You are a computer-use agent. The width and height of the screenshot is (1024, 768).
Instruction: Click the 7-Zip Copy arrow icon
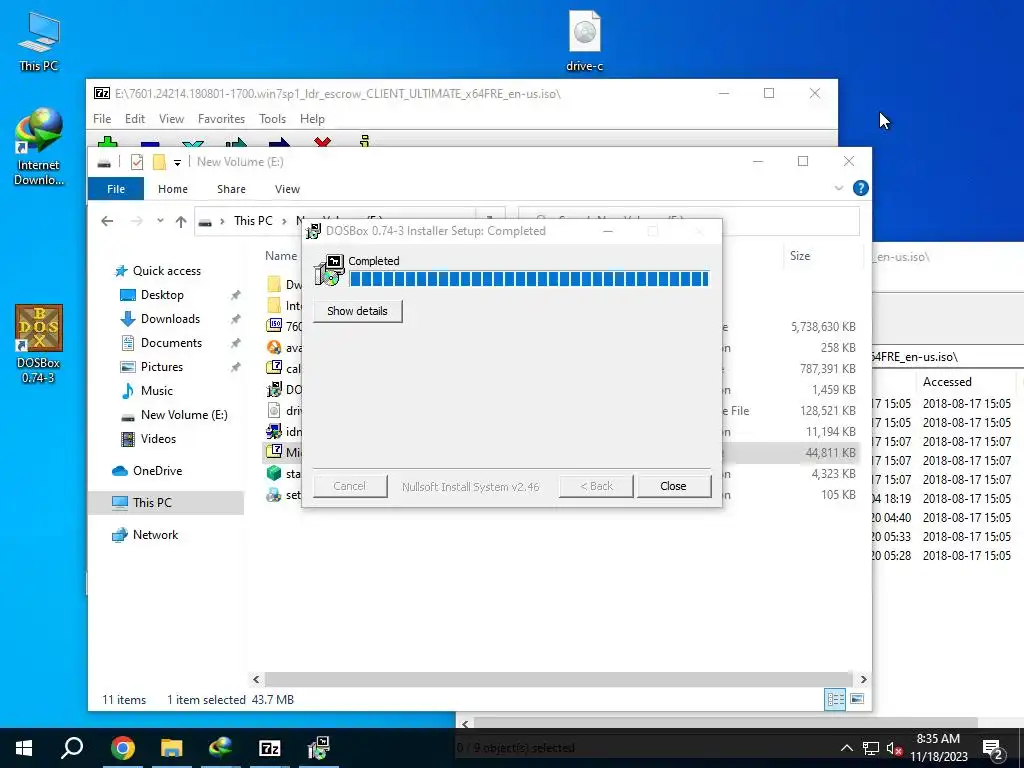point(236,142)
